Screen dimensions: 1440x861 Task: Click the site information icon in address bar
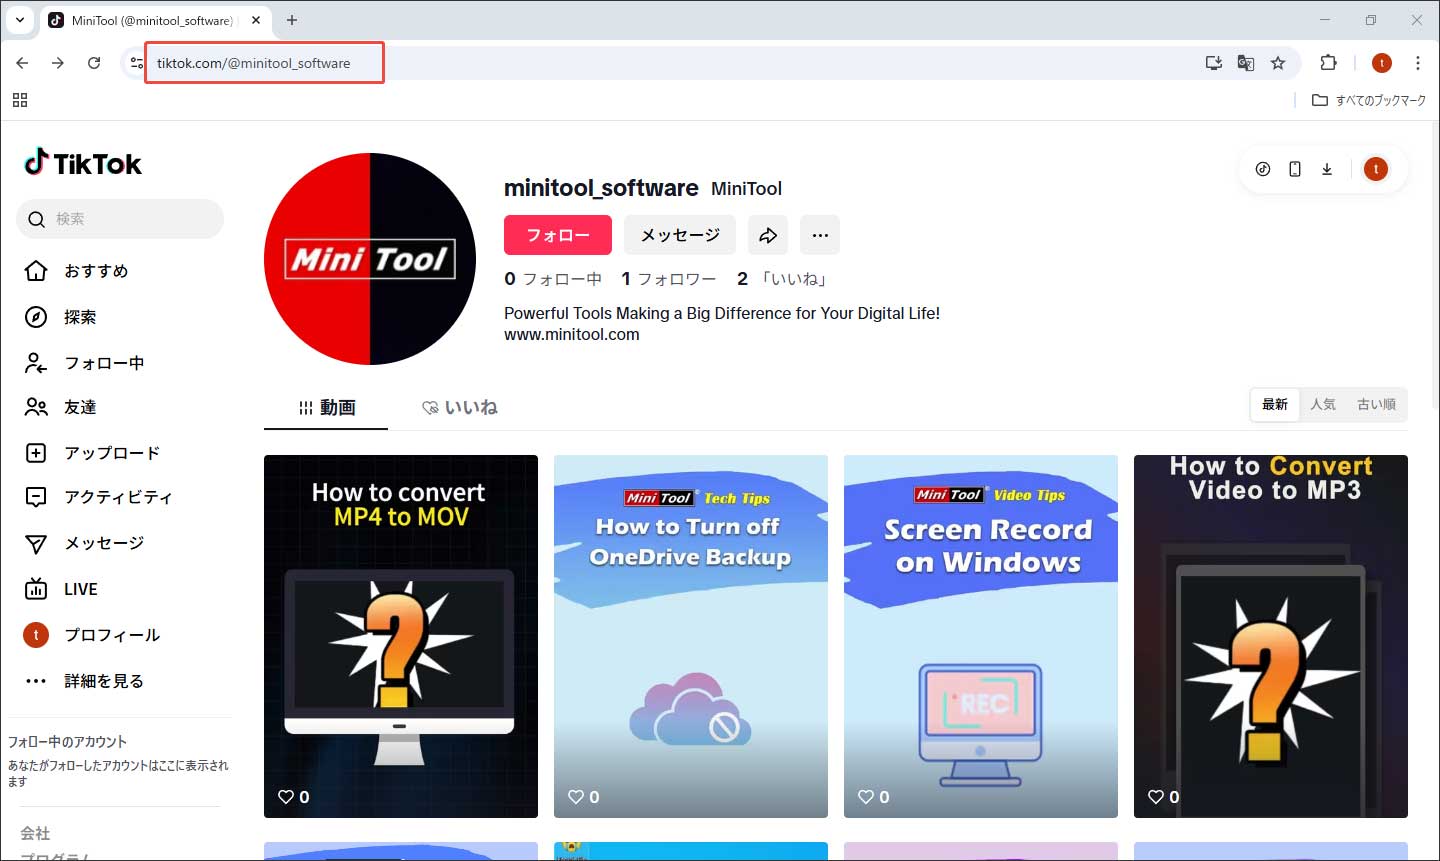(137, 63)
